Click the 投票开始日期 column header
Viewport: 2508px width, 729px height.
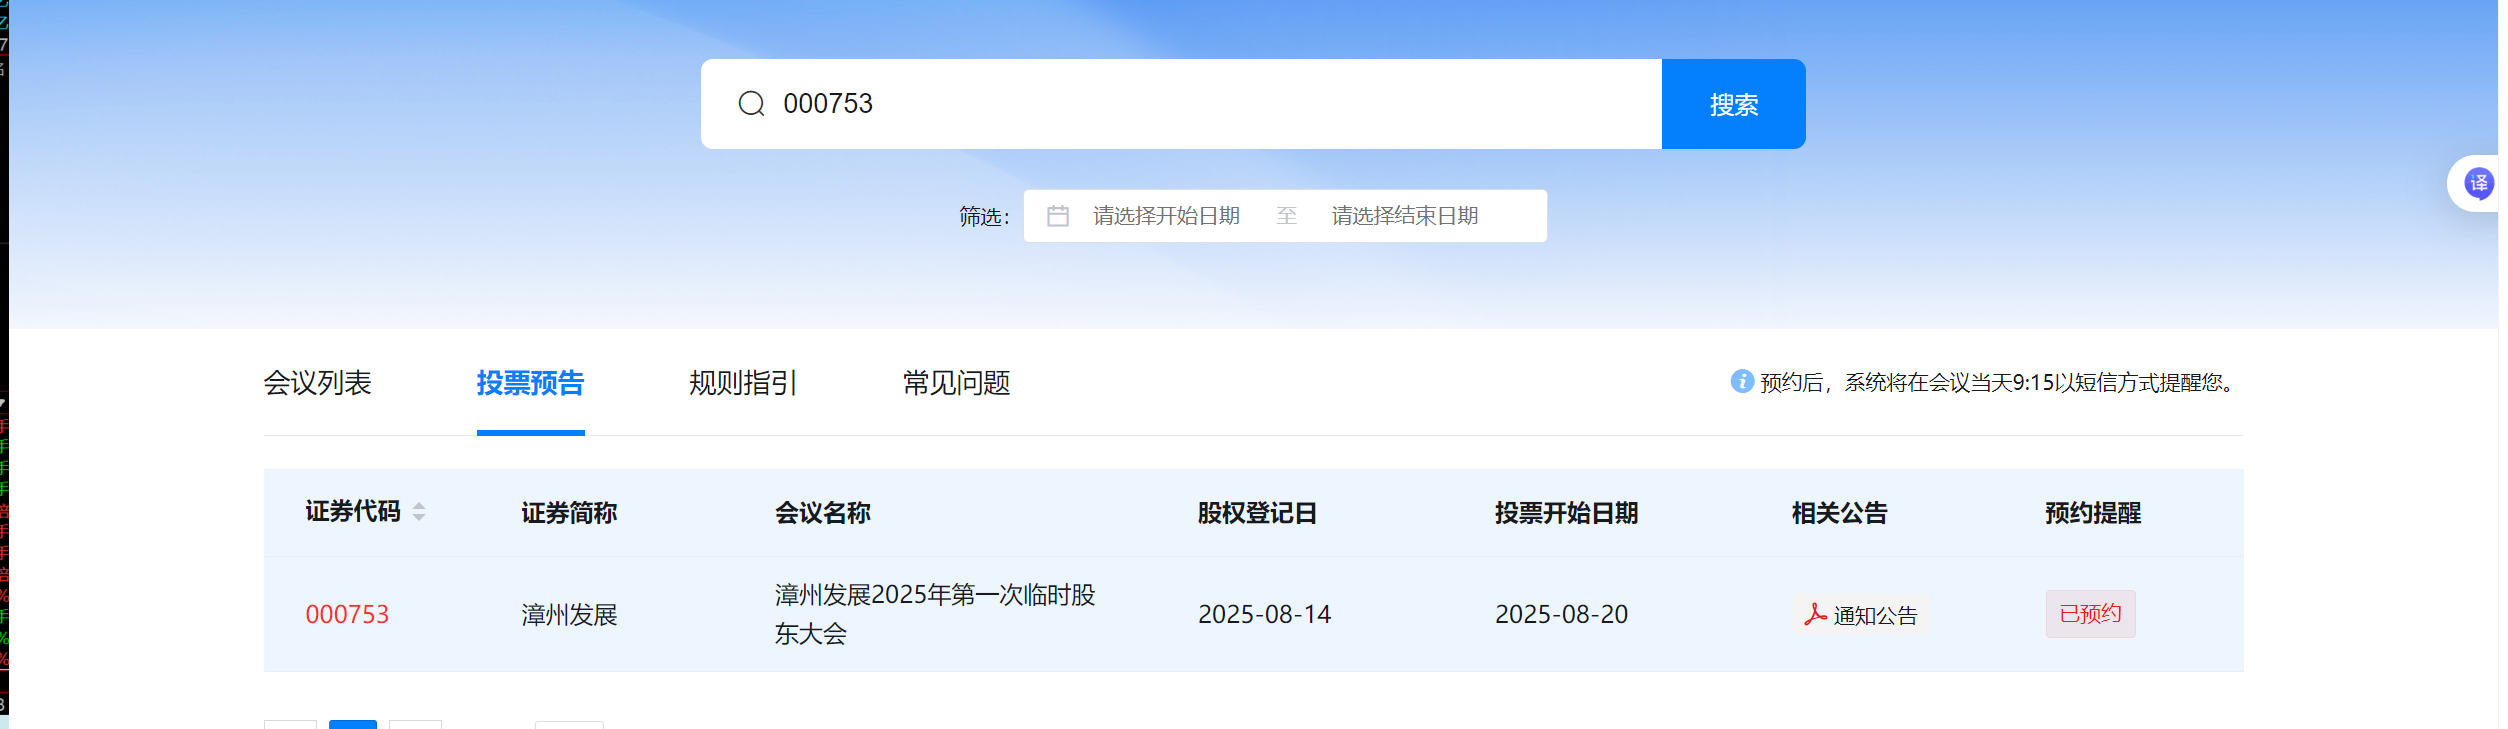[x=1566, y=513]
